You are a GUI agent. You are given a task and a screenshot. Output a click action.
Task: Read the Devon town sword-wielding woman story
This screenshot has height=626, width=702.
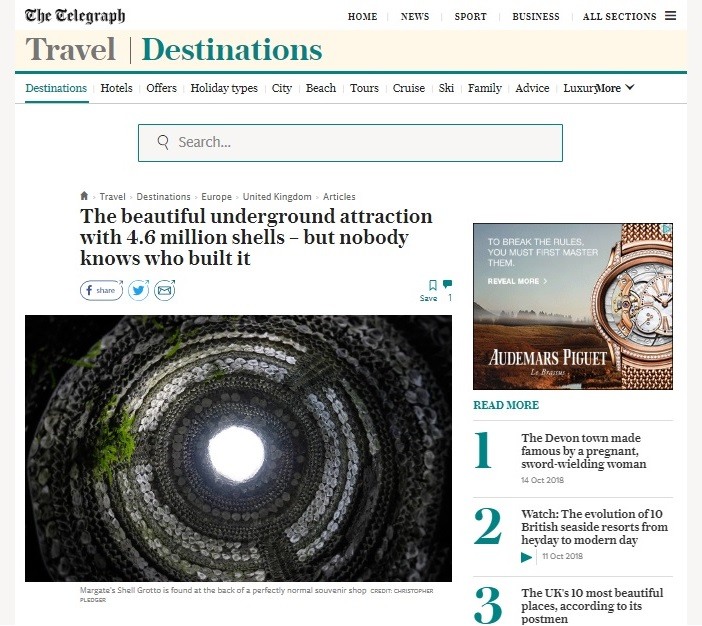[x=583, y=450]
